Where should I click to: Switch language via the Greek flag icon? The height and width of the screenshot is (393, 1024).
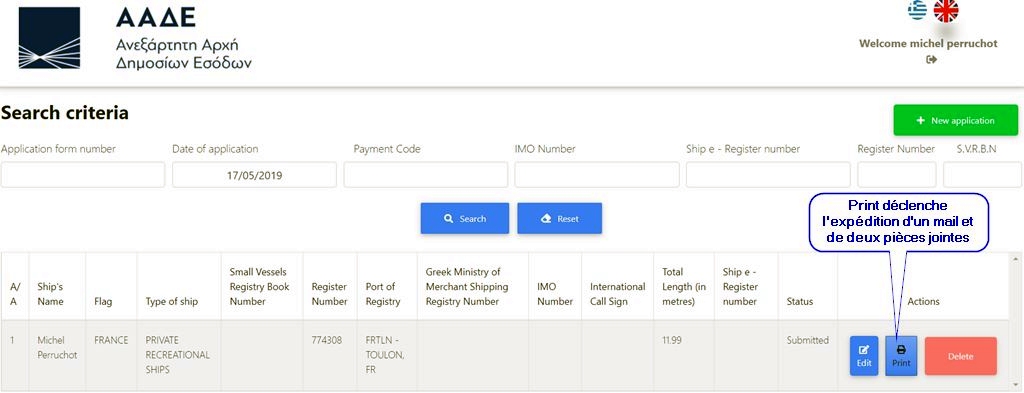click(x=918, y=10)
